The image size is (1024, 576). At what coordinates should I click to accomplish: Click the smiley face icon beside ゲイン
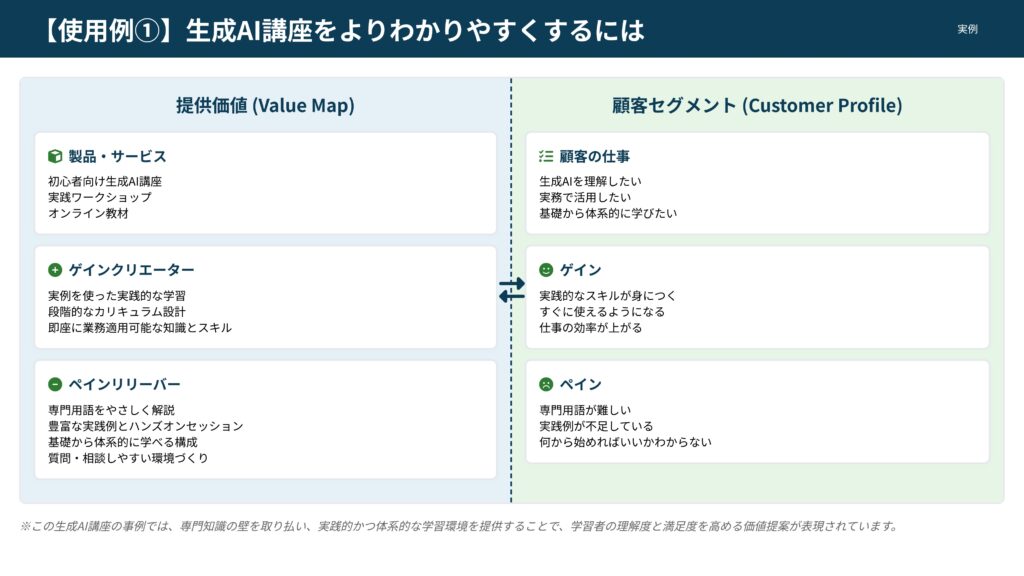point(546,270)
